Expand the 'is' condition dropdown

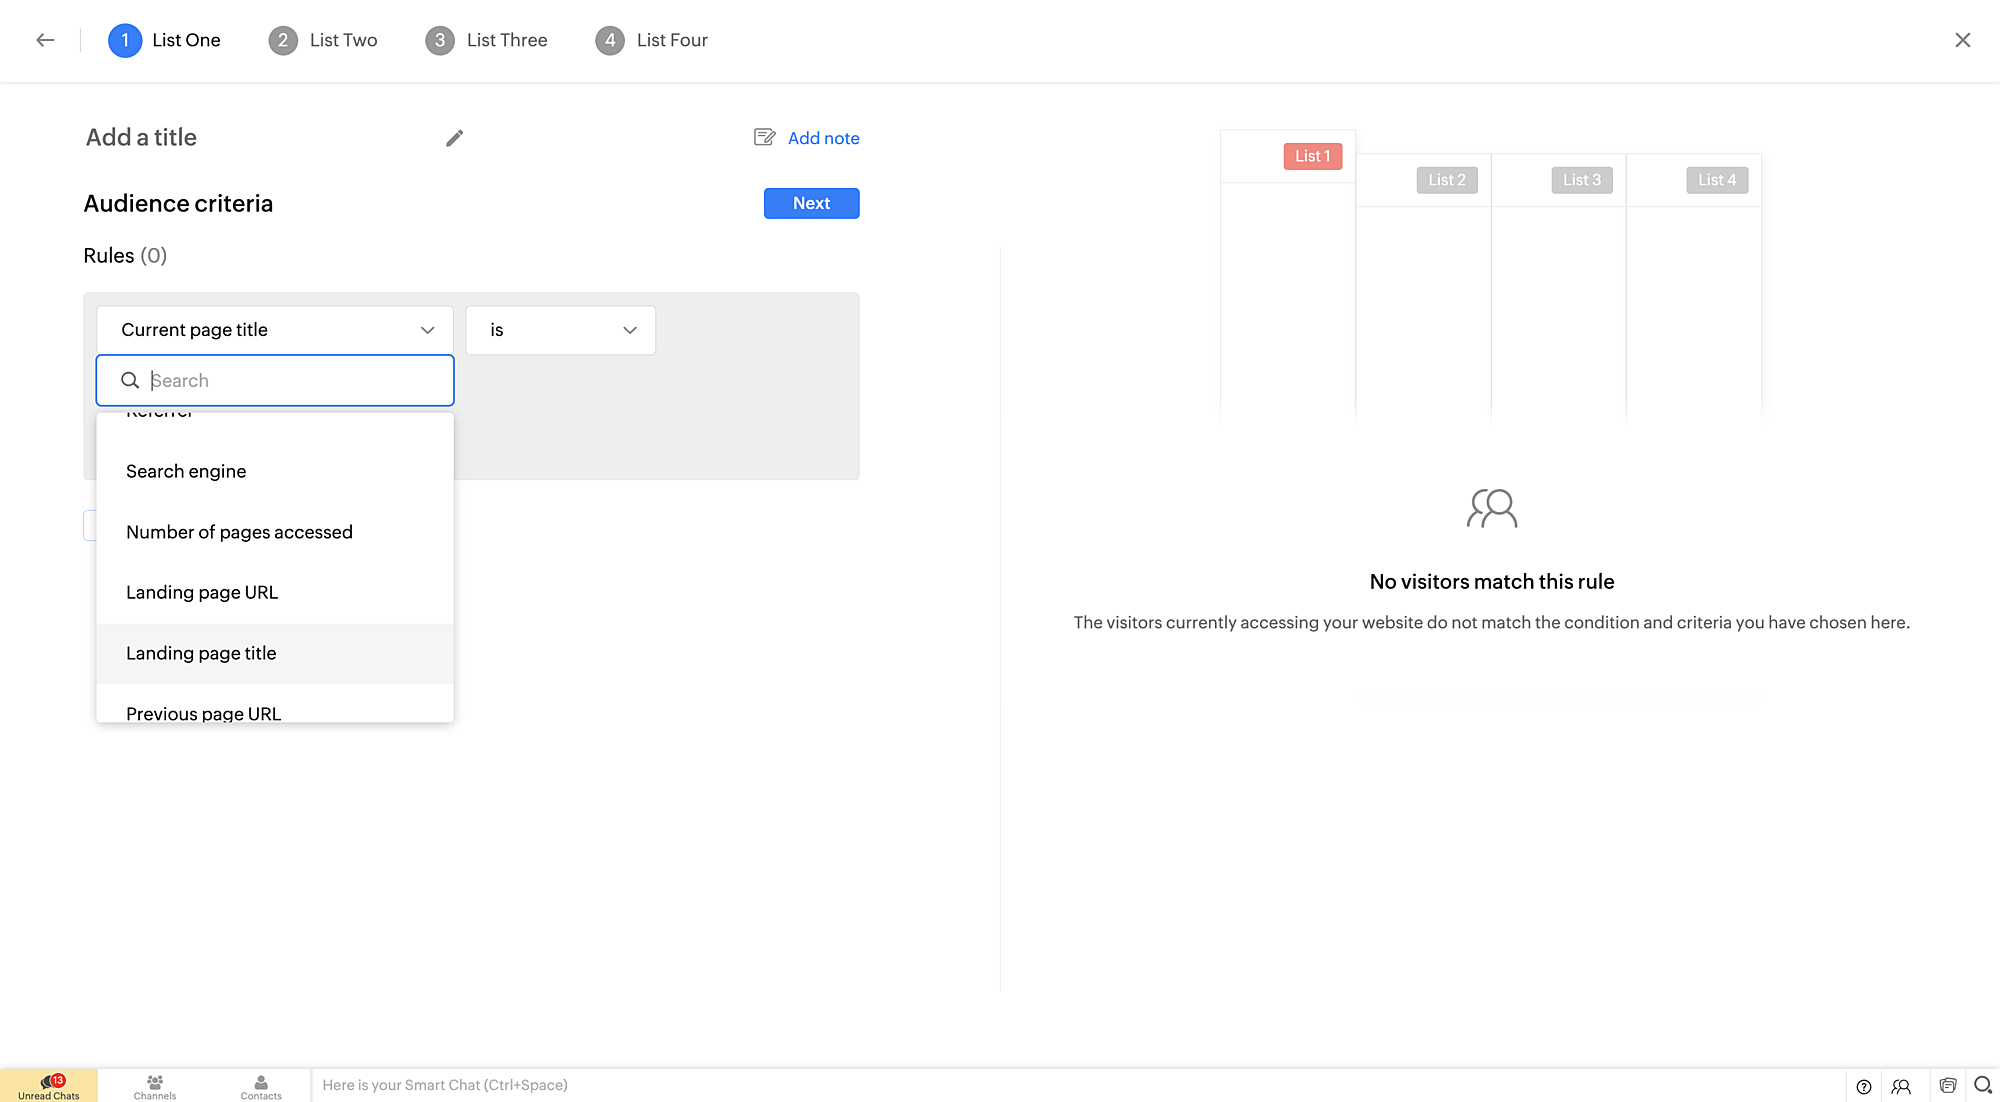click(559, 329)
